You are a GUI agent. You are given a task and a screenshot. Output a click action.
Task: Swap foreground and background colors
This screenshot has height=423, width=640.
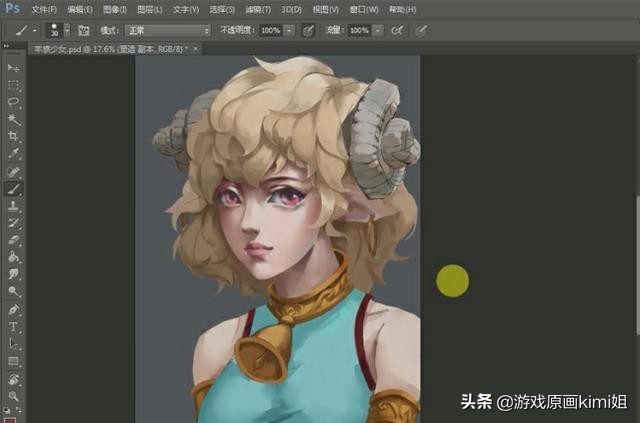click(19, 410)
